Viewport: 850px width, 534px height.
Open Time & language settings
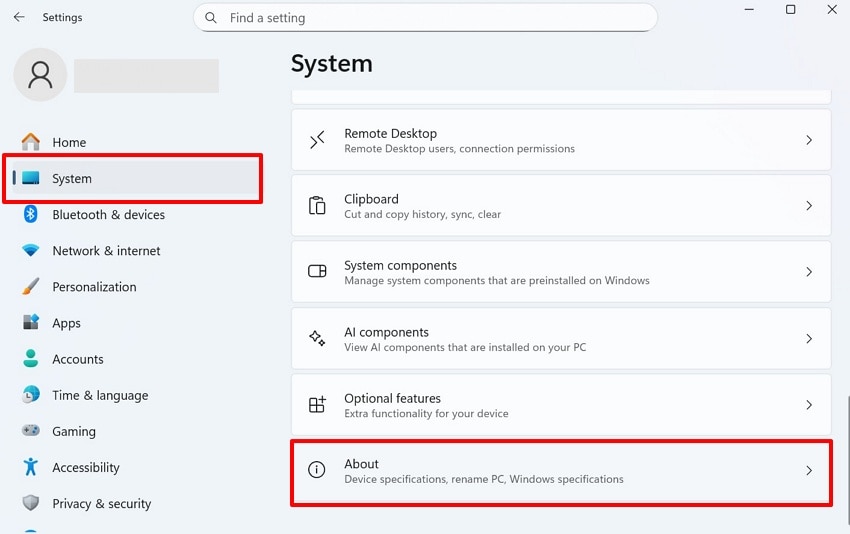point(136,395)
